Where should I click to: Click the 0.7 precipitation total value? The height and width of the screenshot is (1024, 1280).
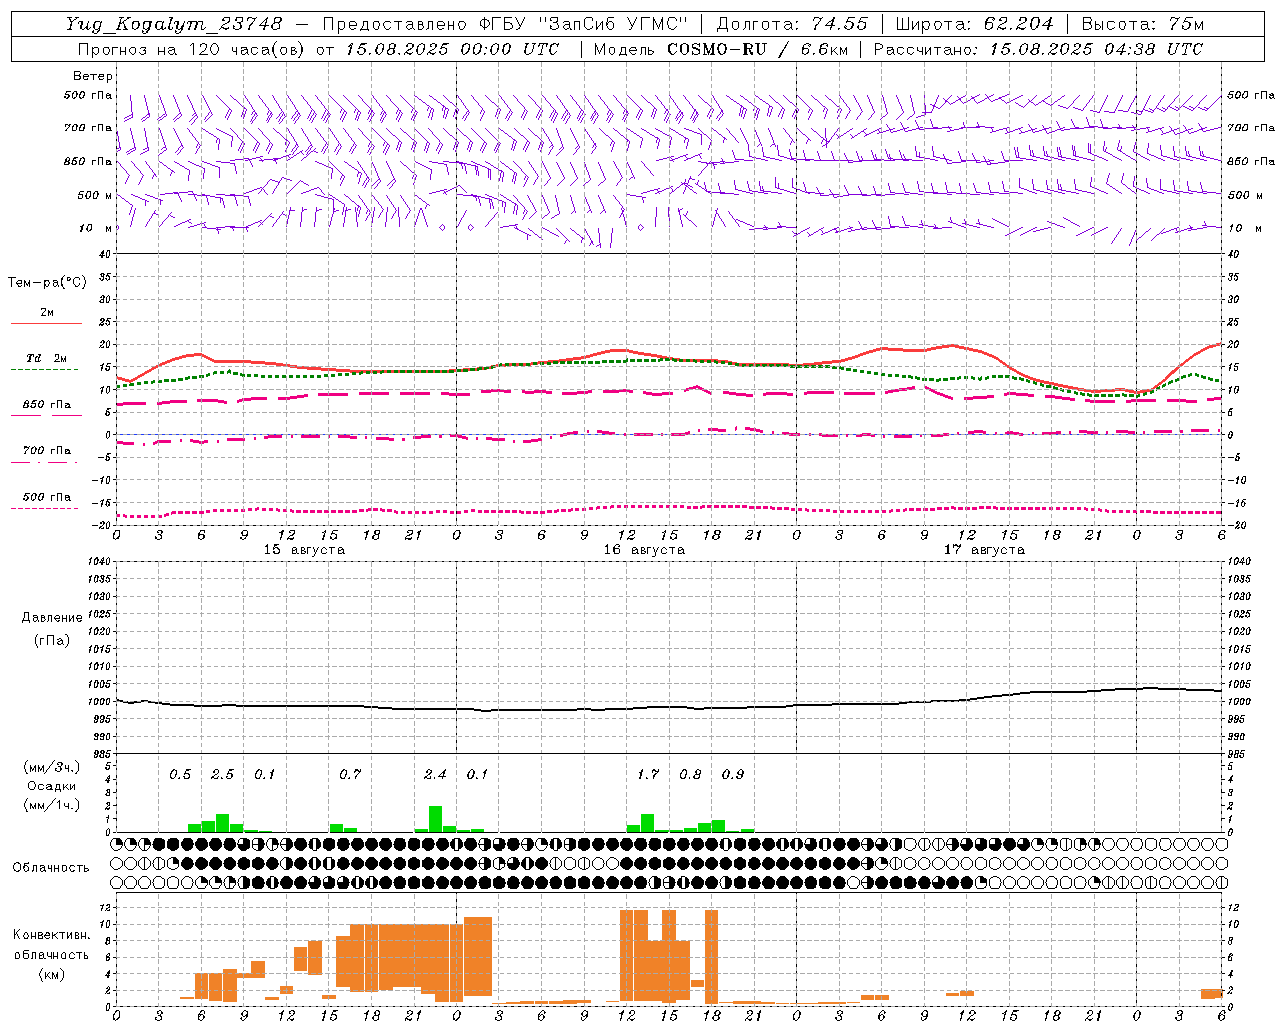point(350,775)
